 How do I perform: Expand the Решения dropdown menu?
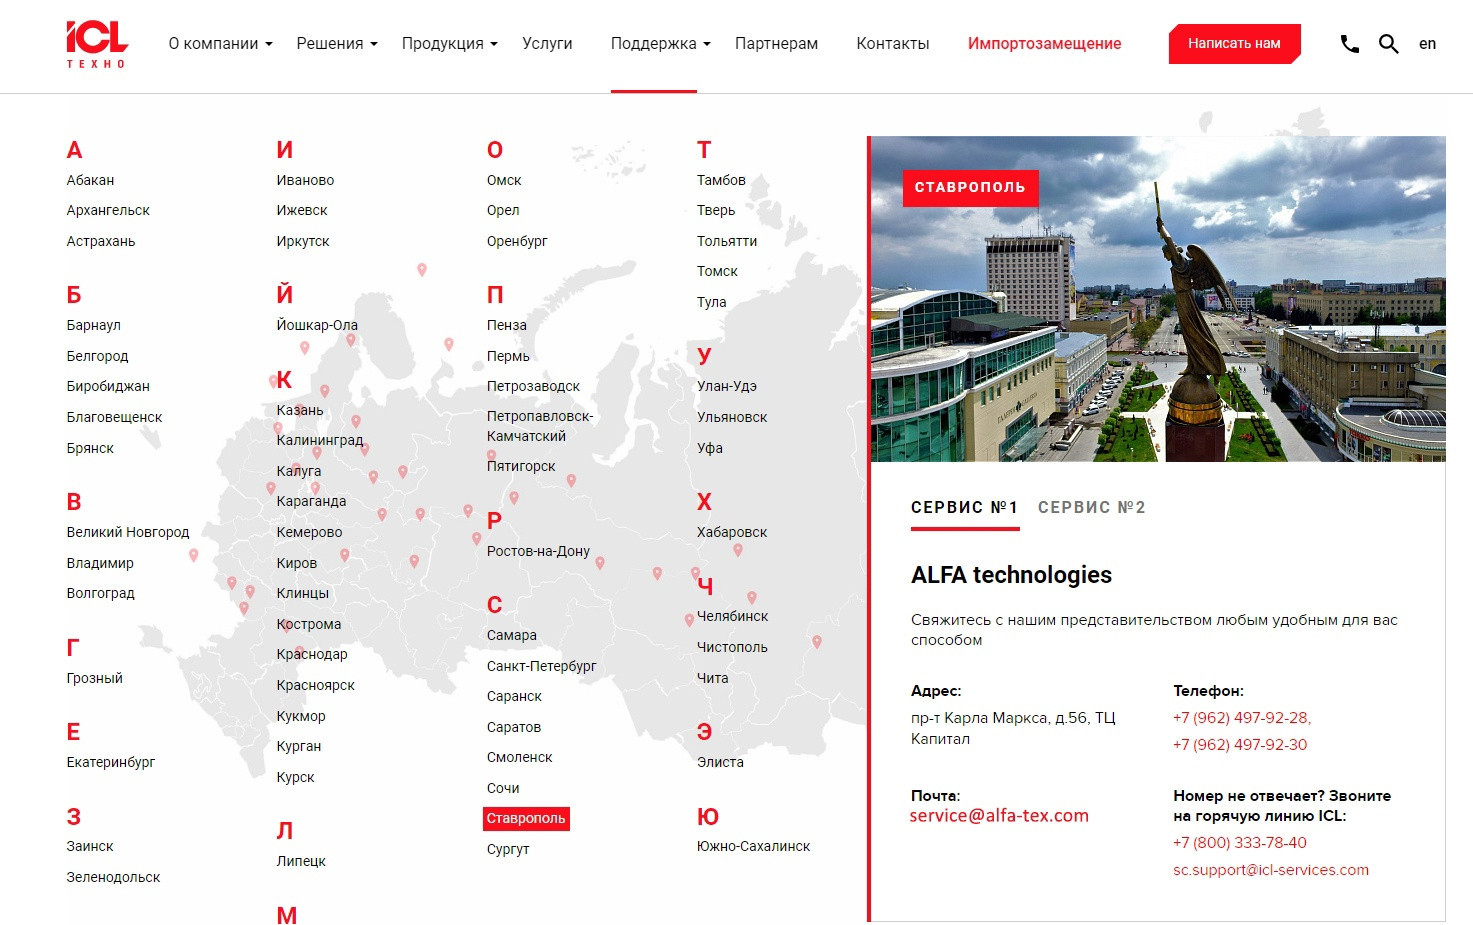337,44
